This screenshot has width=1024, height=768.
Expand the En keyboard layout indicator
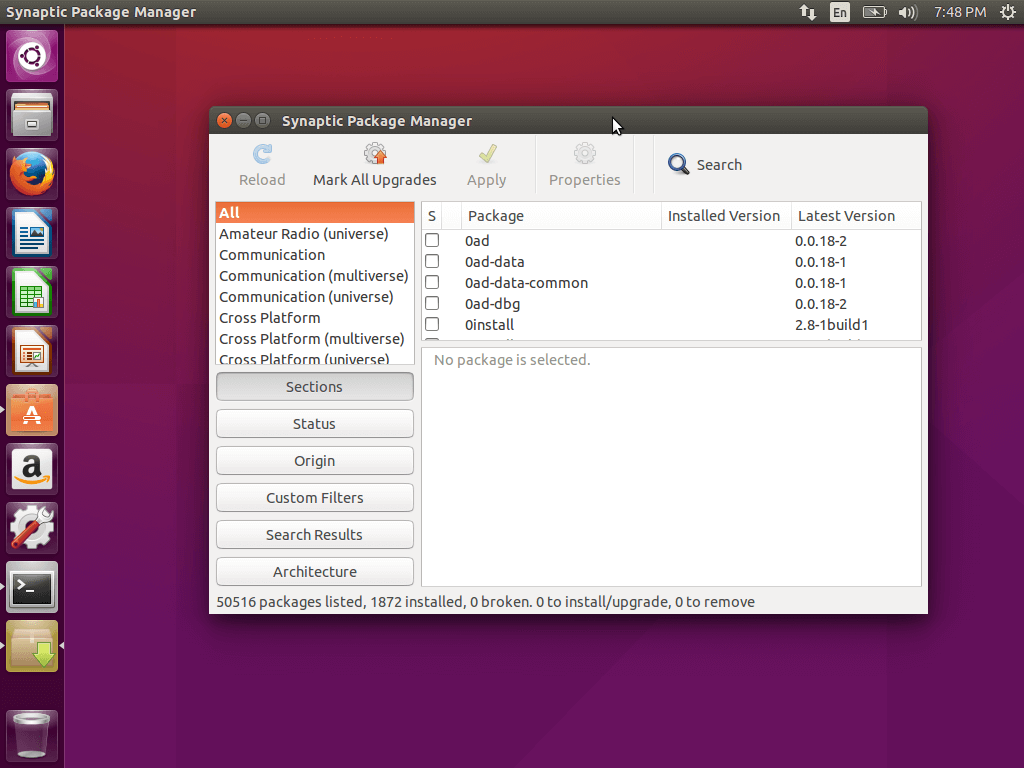click(840, 12)
